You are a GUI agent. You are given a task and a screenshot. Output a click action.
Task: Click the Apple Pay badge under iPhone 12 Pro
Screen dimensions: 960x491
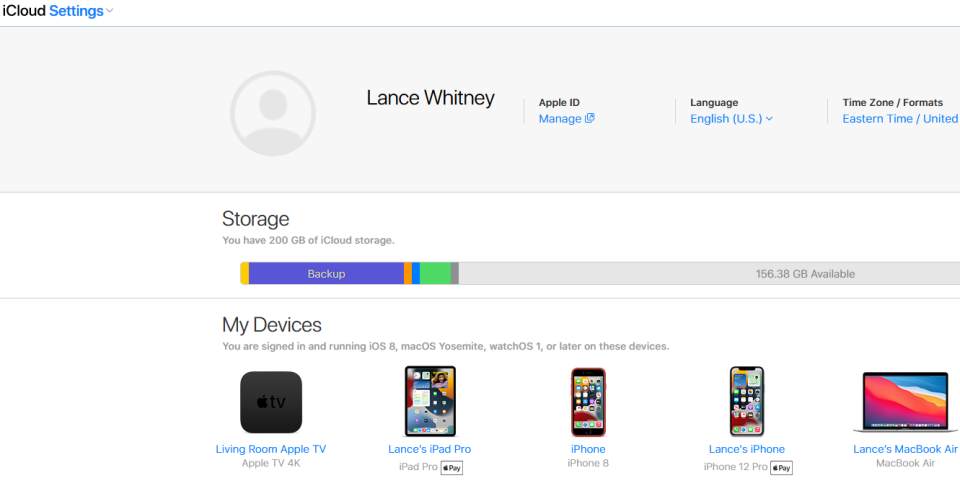(x=781, y=468)
